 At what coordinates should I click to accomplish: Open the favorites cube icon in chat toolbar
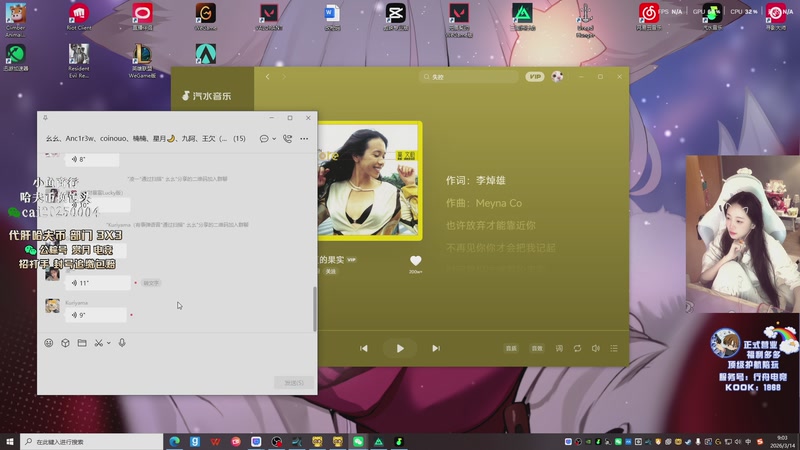65,343
